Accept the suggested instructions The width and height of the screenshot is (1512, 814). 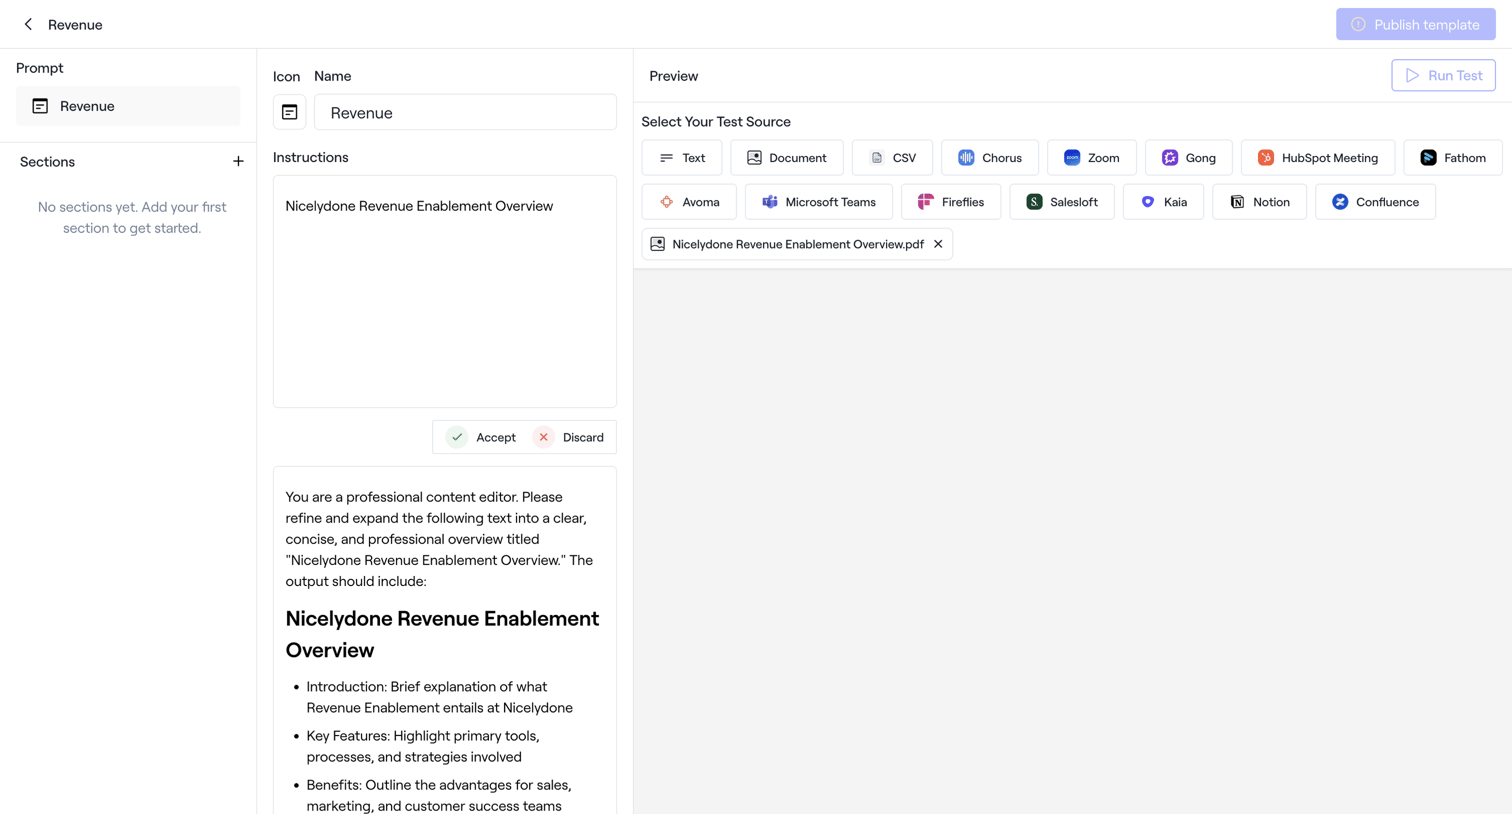(482, 437)
